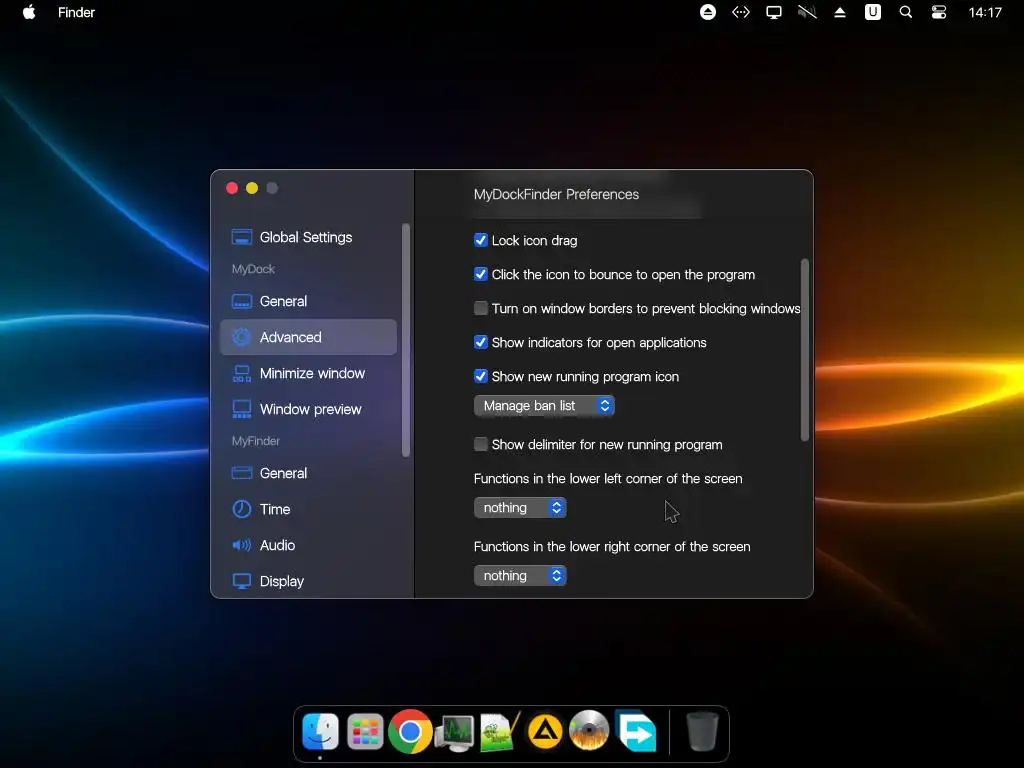
Task: Open lower left corner function dropdown
Action: pos(520,507)
